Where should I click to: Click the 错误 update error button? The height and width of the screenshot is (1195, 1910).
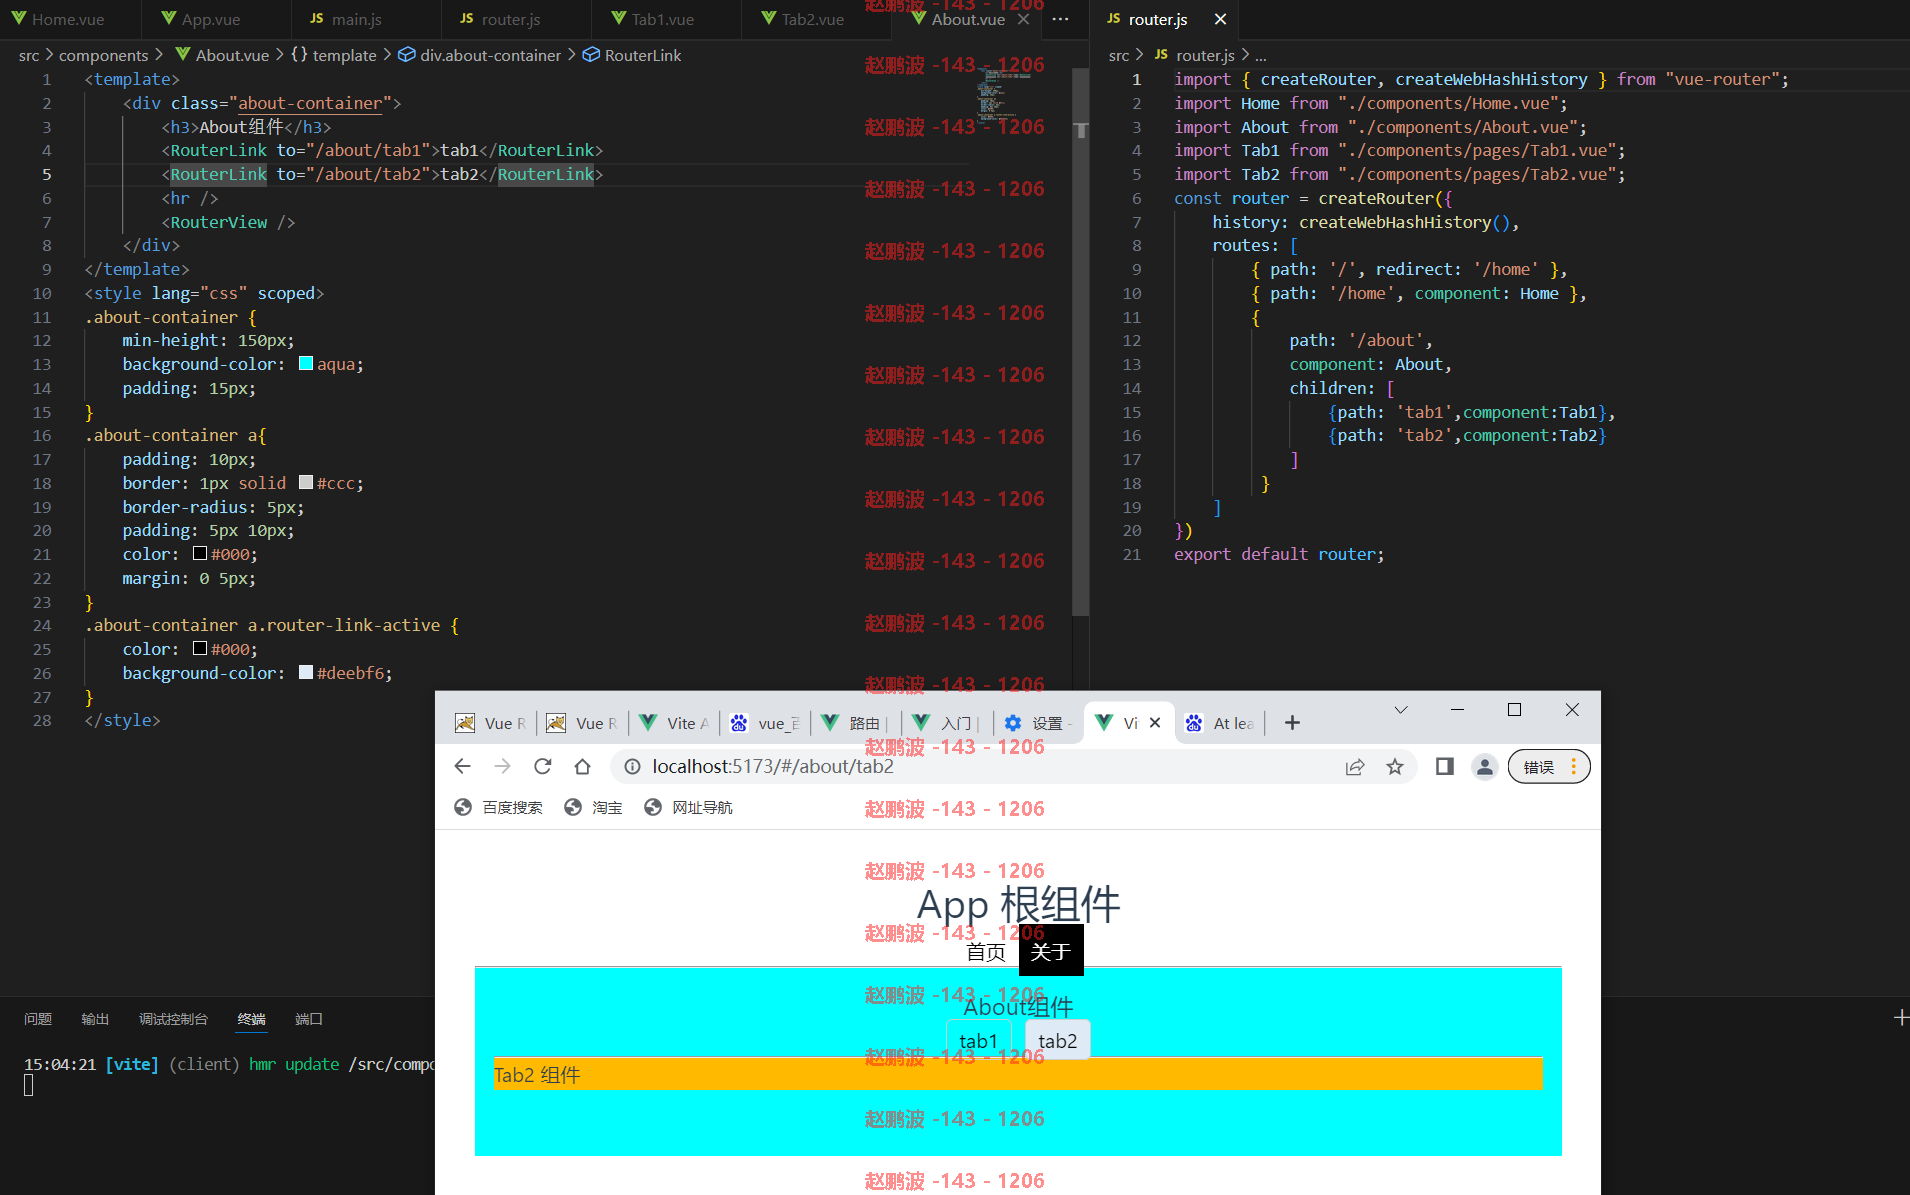point(1548,767)
